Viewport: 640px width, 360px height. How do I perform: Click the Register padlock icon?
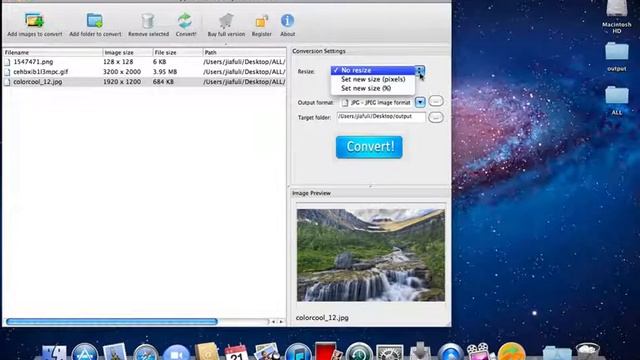click(x=262, y=21)
